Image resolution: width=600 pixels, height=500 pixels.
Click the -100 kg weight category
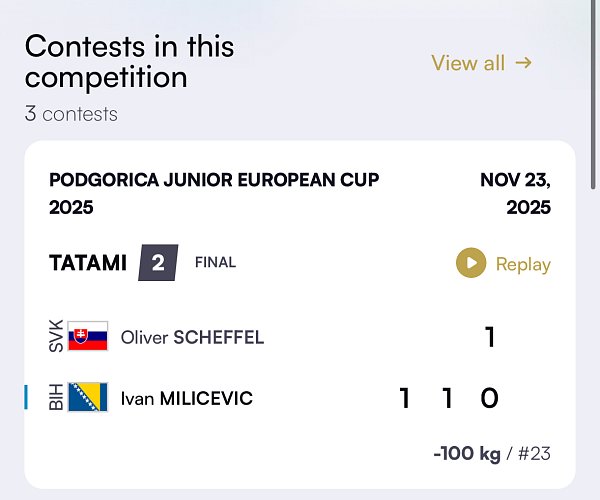click(x=466, y=454)
